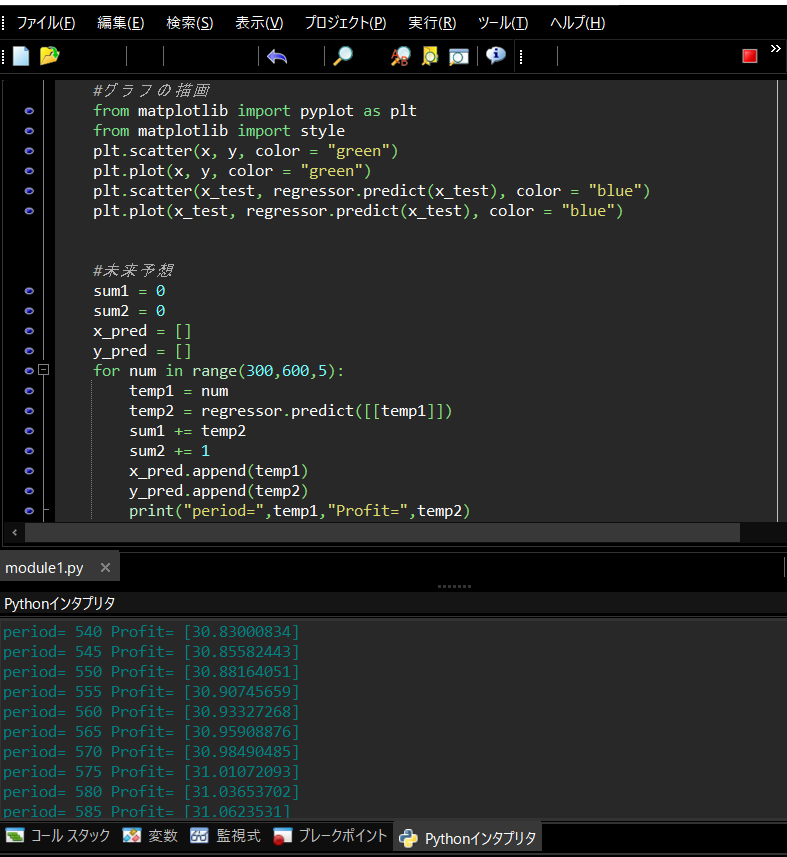Close the module1.py tab
The width and height of the screenshot is (787, 857).
(105, 568)
